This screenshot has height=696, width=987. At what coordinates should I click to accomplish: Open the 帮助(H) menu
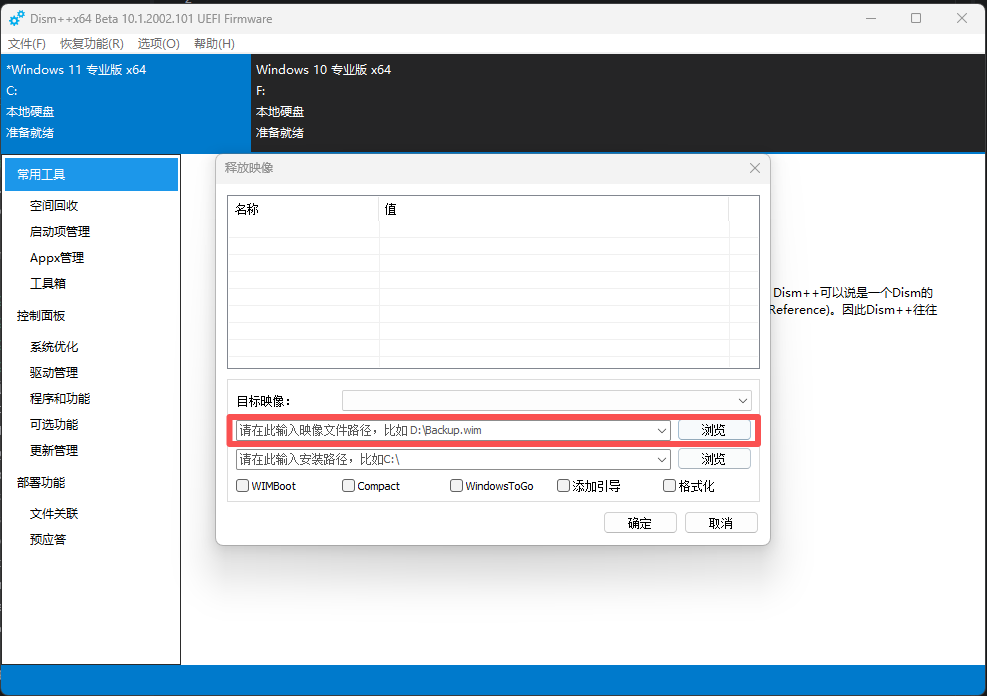pos(214,43)
